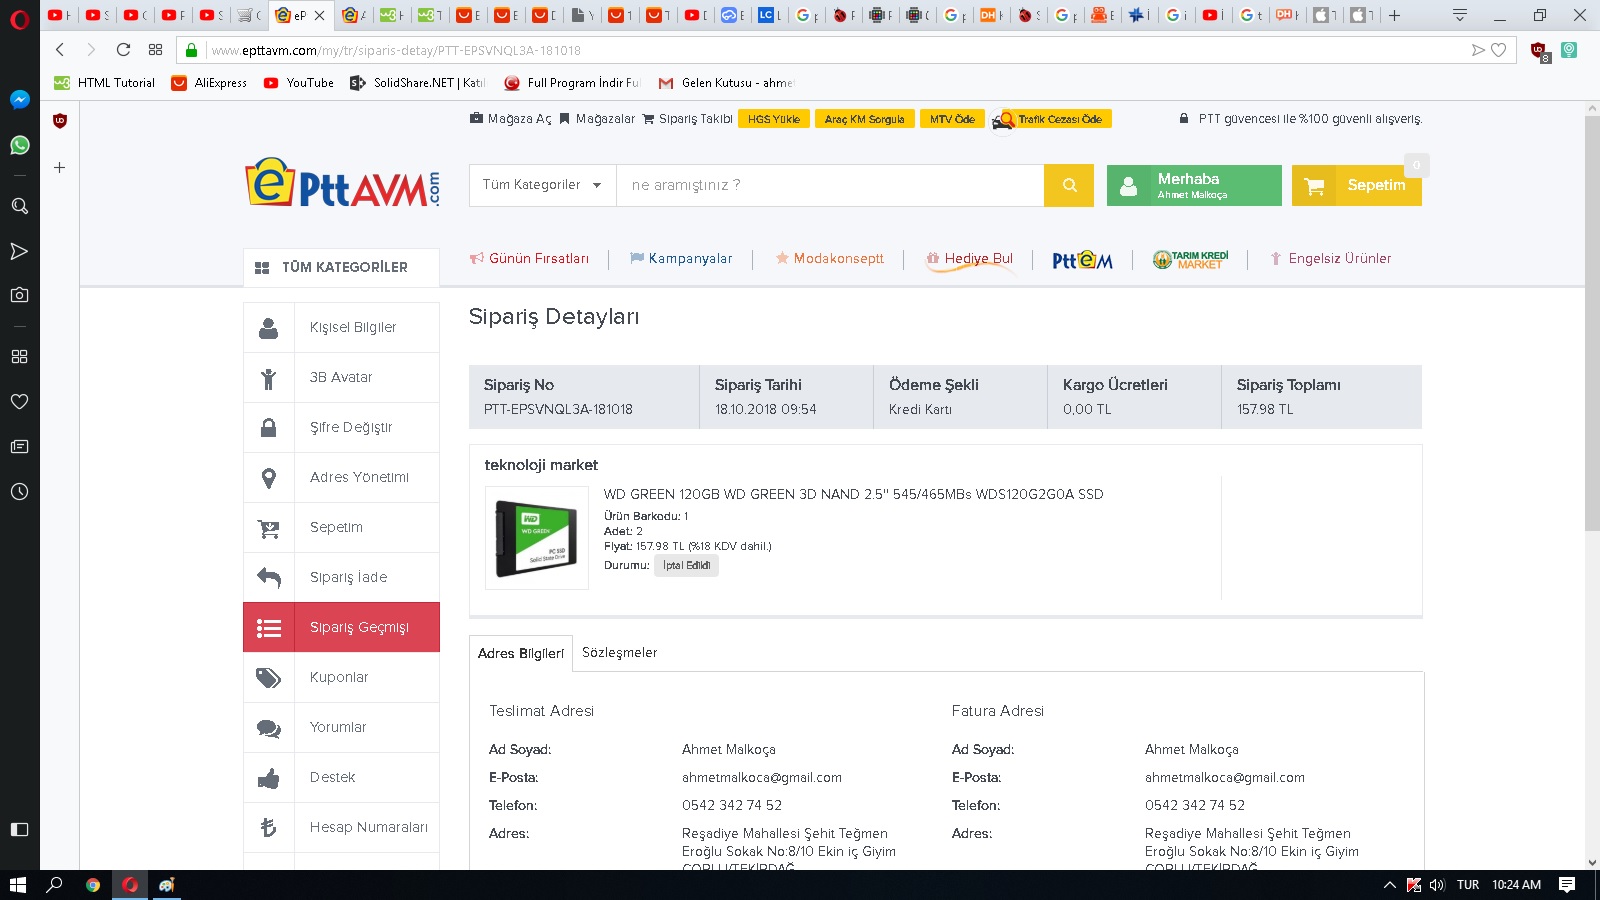This screenshot has height=900, width=1600.
Task: Click the Yorumlar speech bubble icon
Action: click(x=268, y=728)
